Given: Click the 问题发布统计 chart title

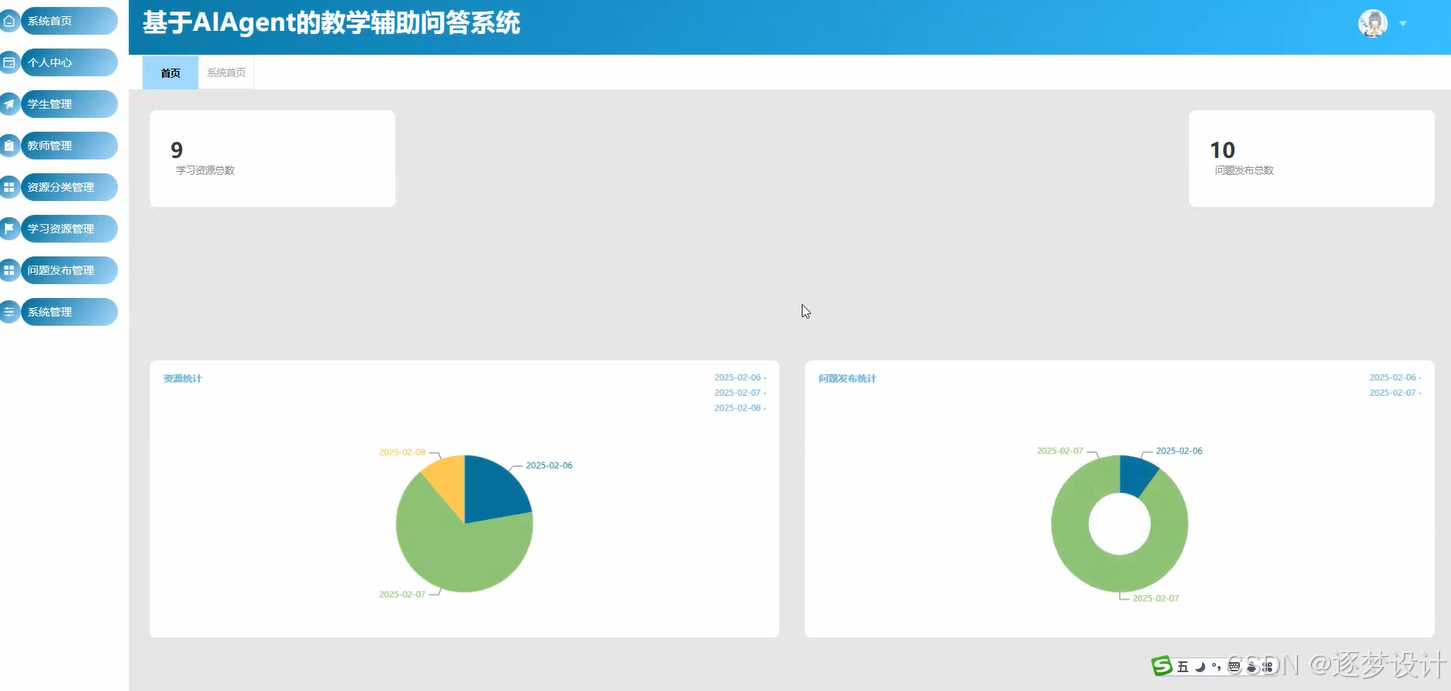Looking at the screenshot, I should (847, 378).
